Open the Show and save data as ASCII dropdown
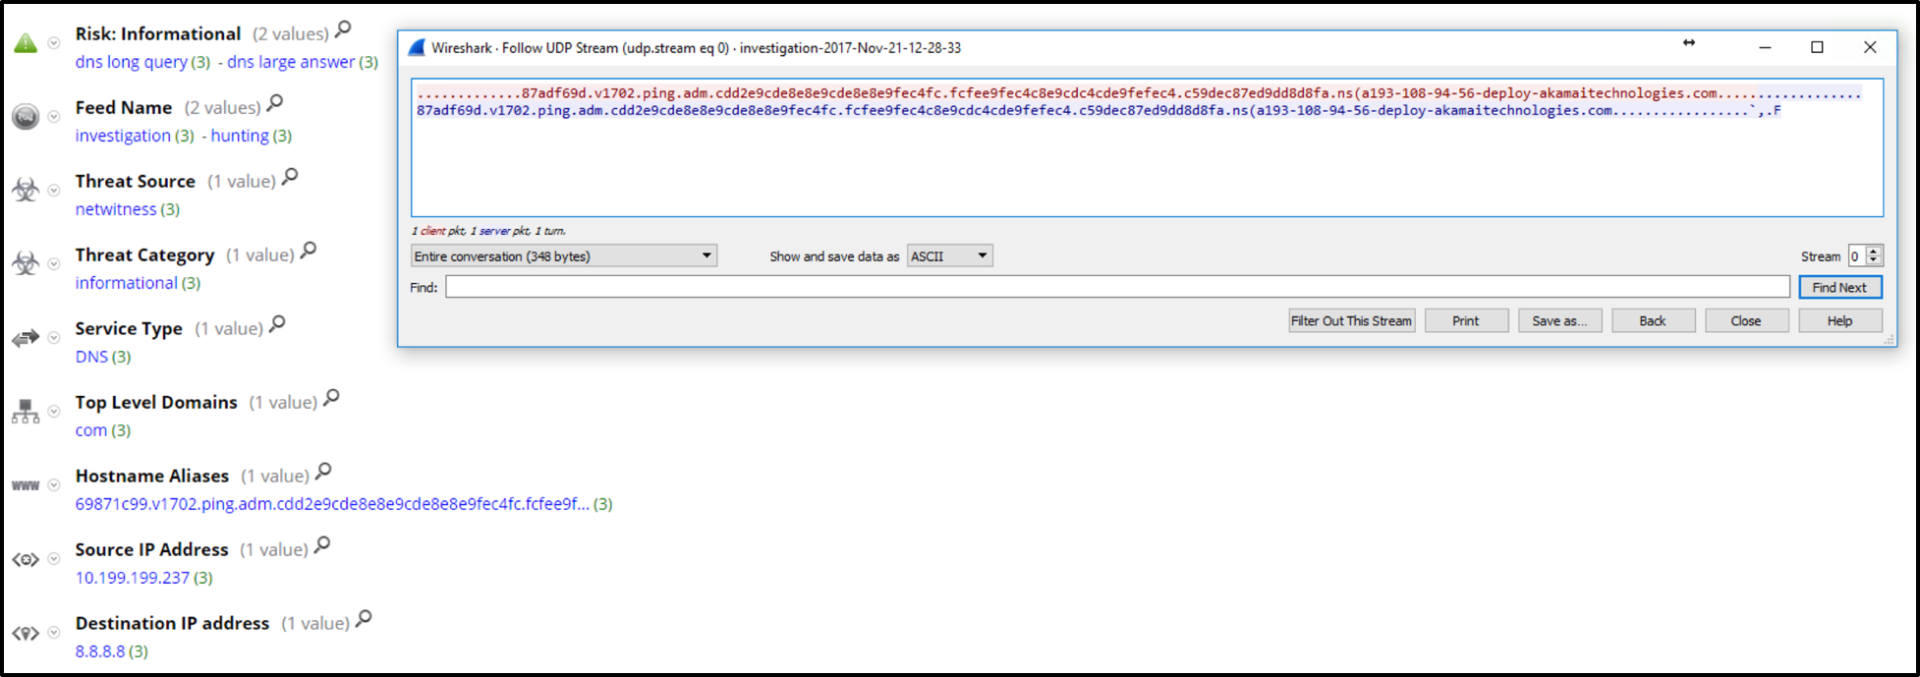Screen dimensions: 1920x677 [949, 256]
